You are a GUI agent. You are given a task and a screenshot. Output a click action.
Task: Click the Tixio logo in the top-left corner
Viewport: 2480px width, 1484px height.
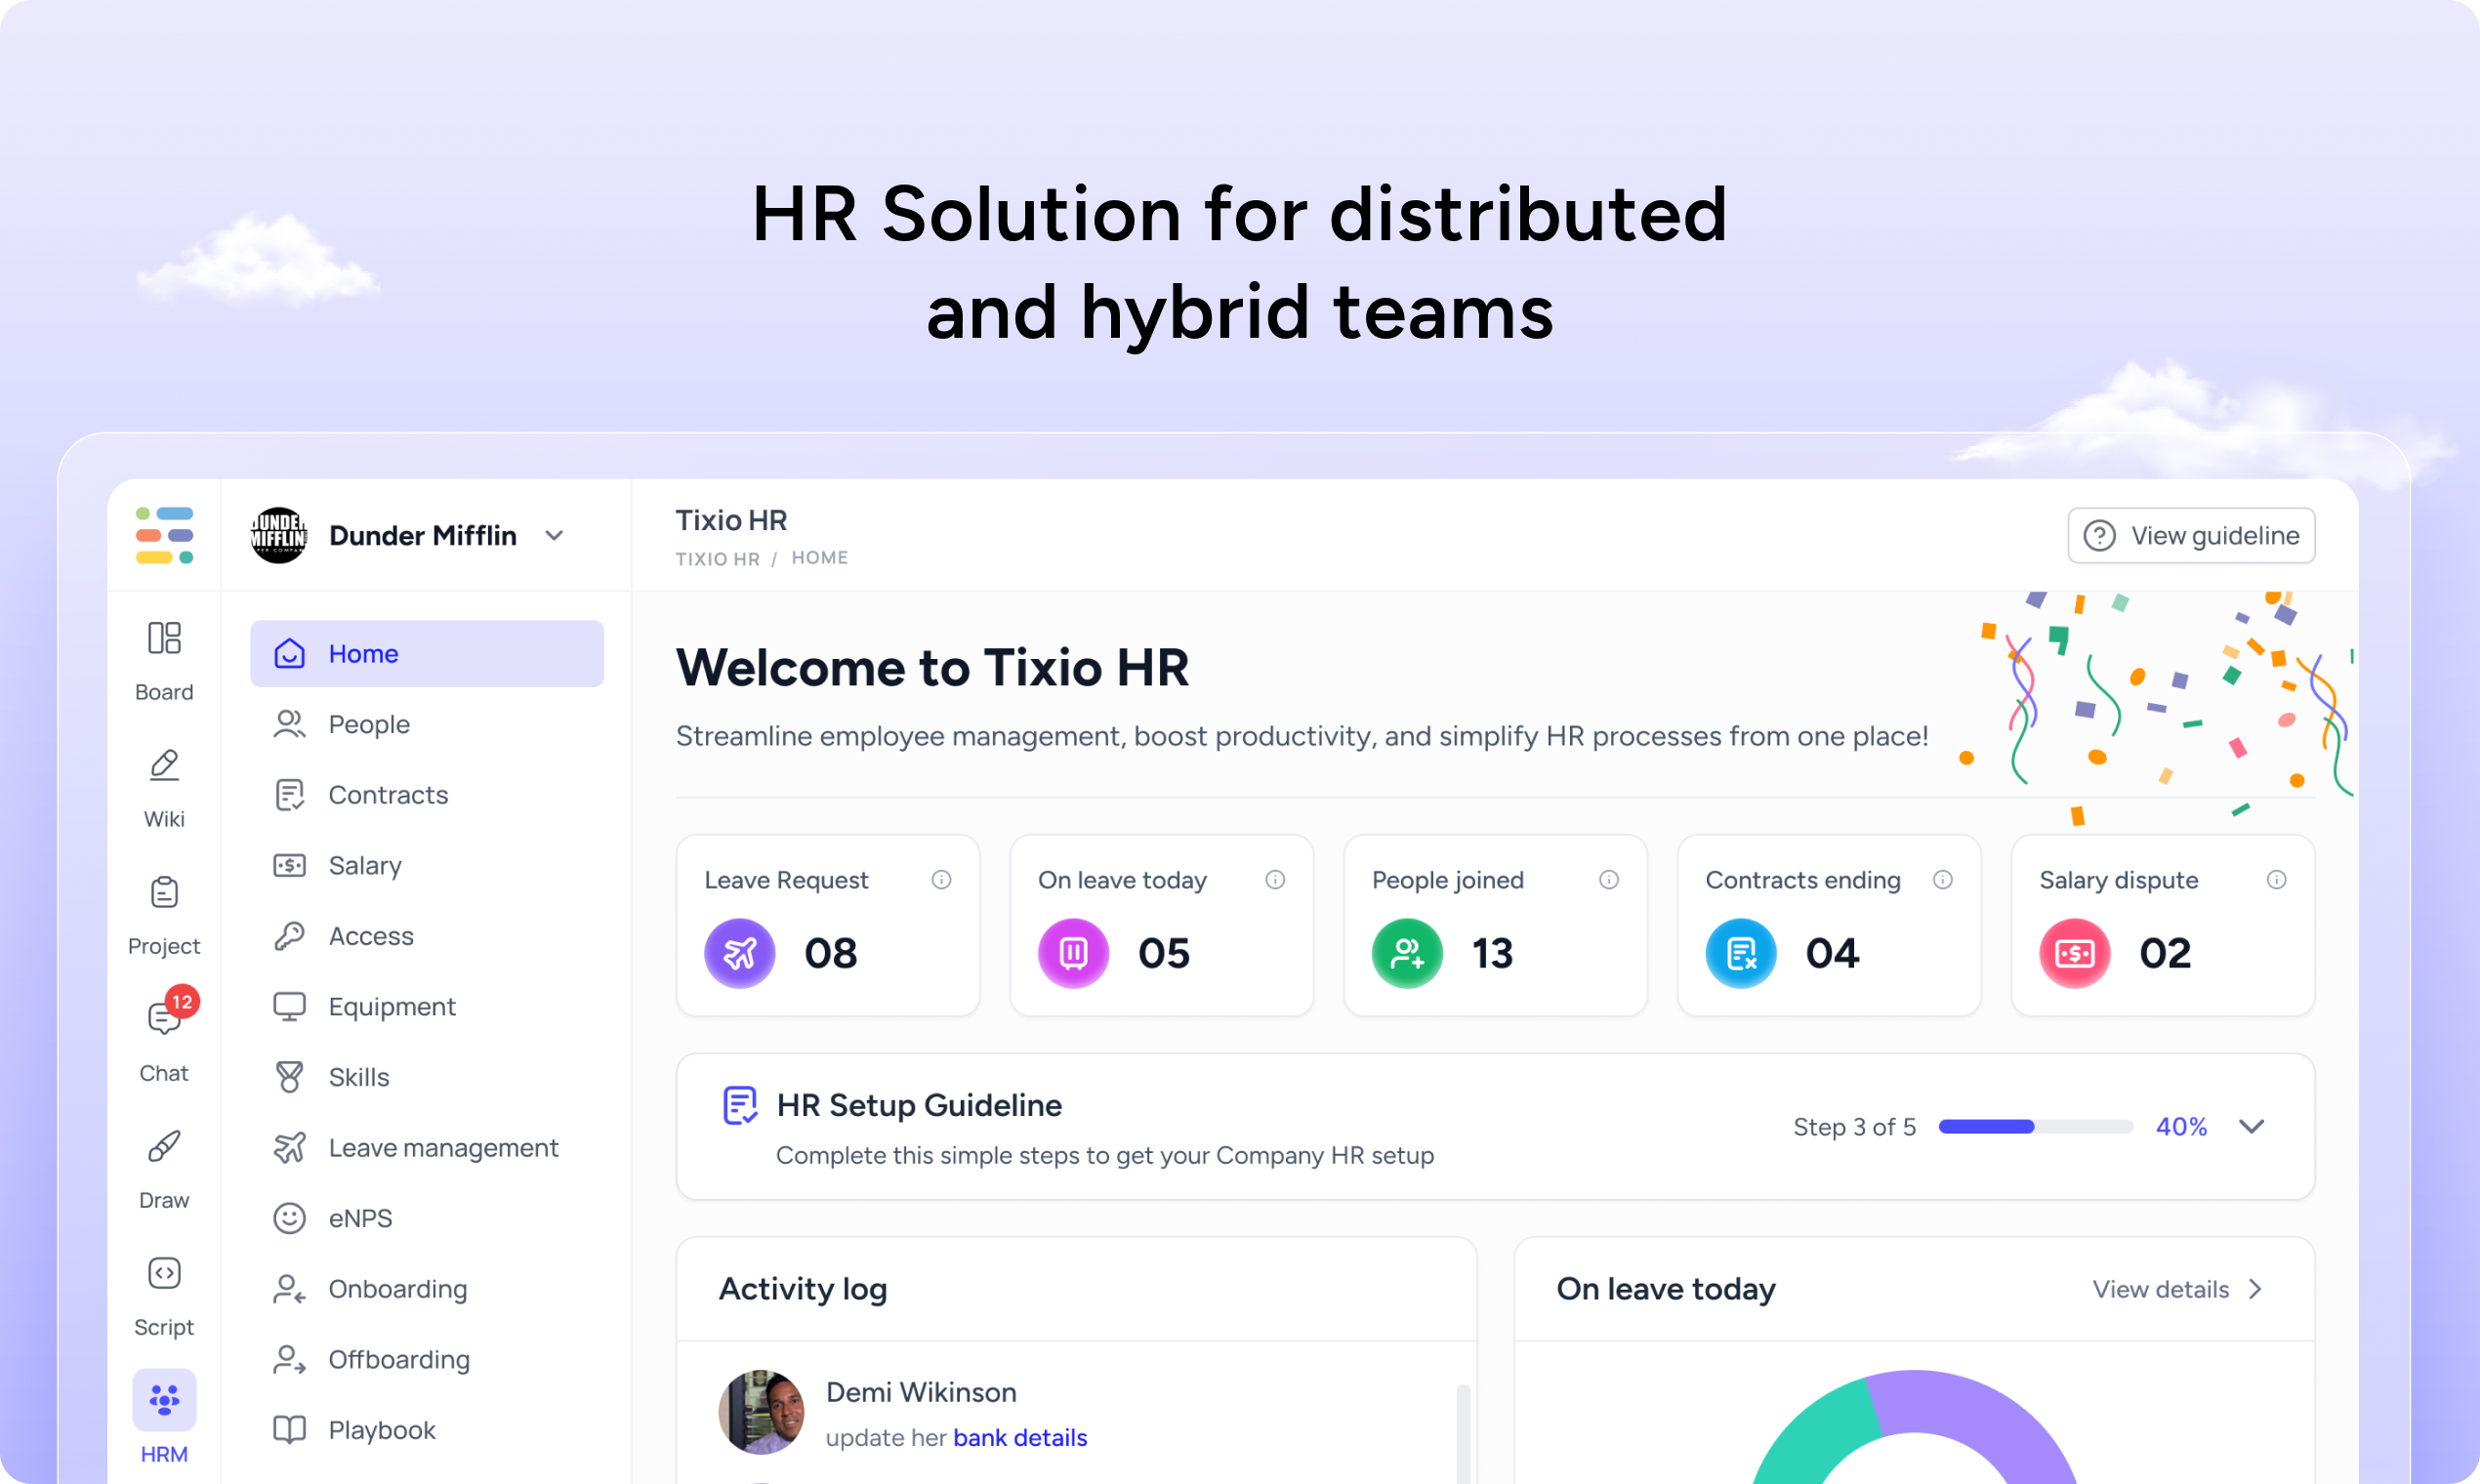164,535
